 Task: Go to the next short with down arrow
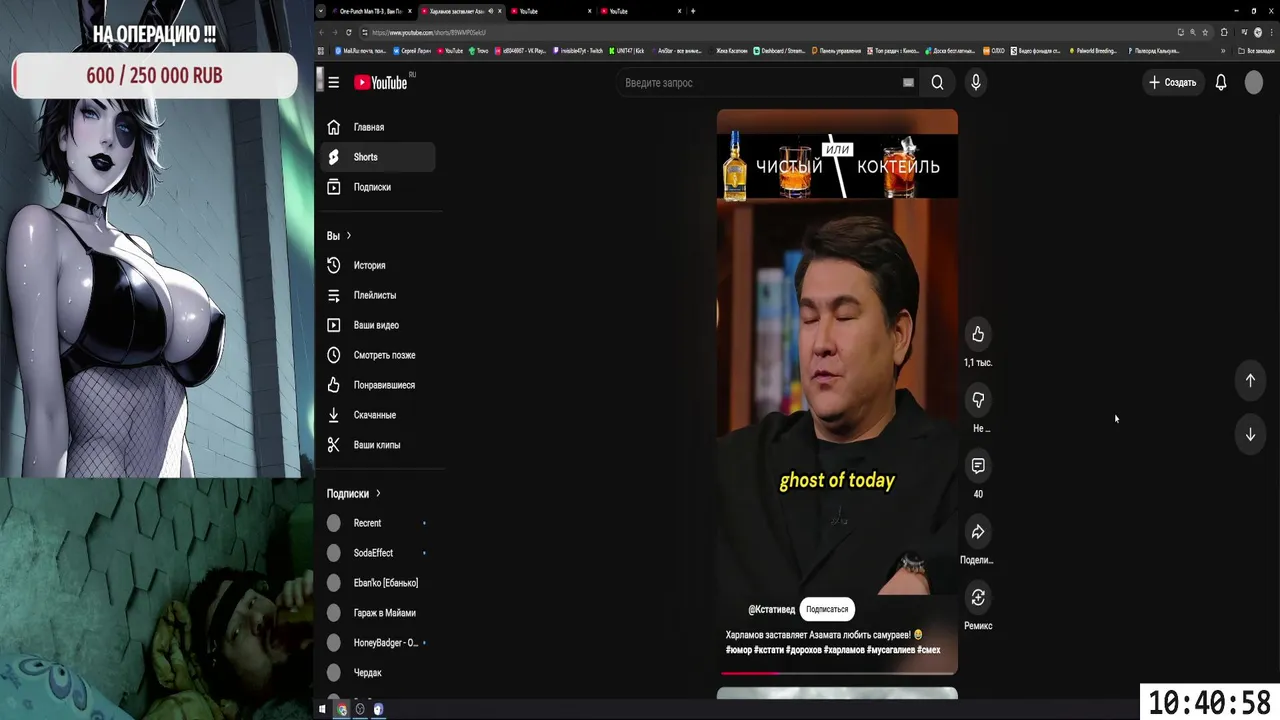[x=1250, y=434]
